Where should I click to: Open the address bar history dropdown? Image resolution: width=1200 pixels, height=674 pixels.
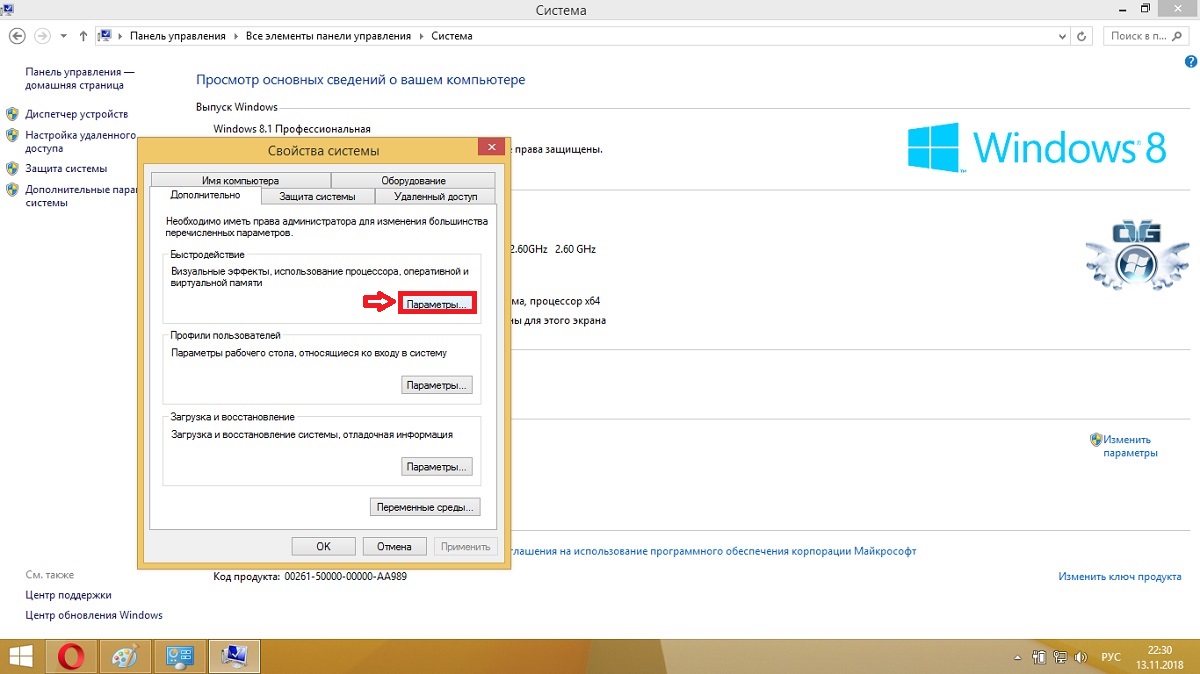[x=1063, y=36]
